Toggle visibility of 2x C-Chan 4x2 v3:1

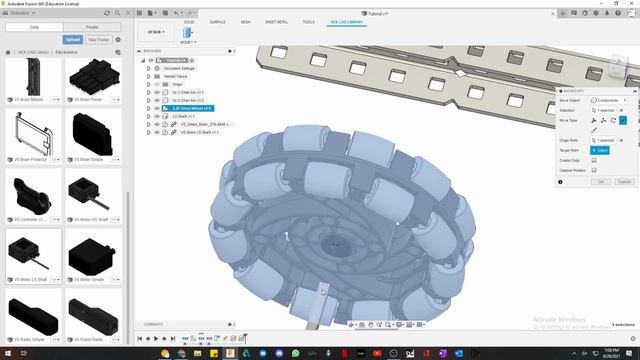157,92
